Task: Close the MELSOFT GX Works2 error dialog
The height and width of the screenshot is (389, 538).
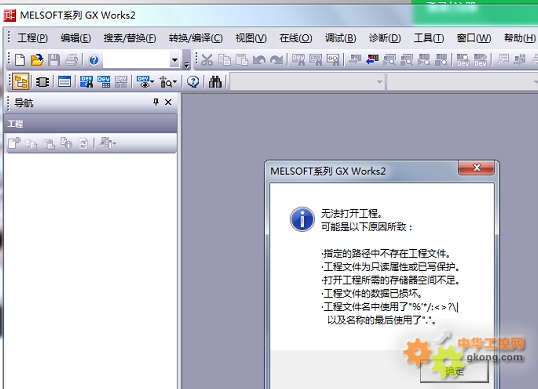Action: coord(476,168)
